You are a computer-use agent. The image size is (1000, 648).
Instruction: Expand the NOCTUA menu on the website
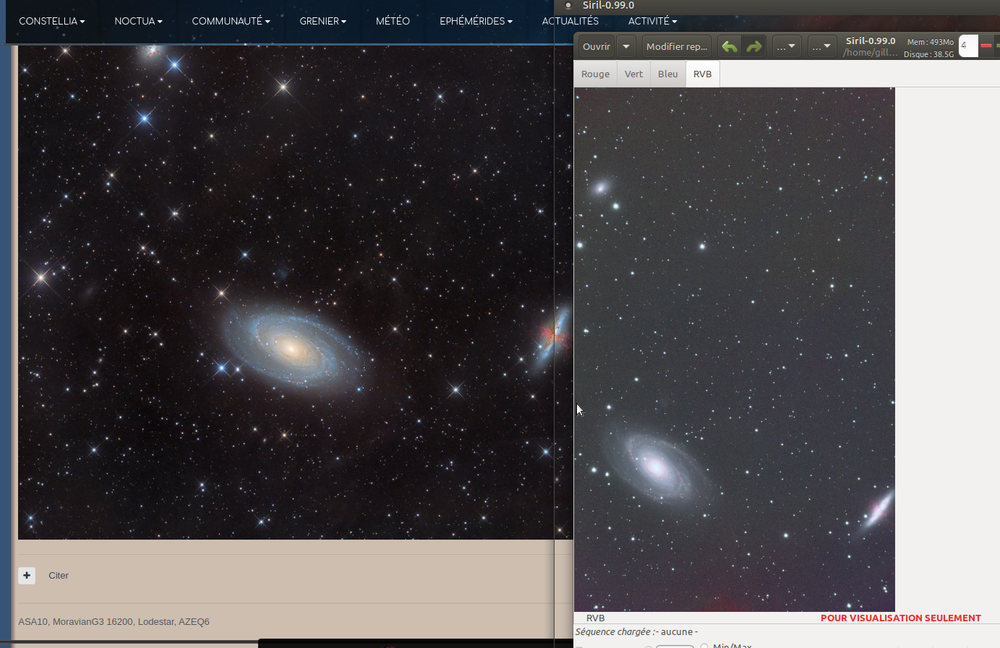click(x=138, y=21)
